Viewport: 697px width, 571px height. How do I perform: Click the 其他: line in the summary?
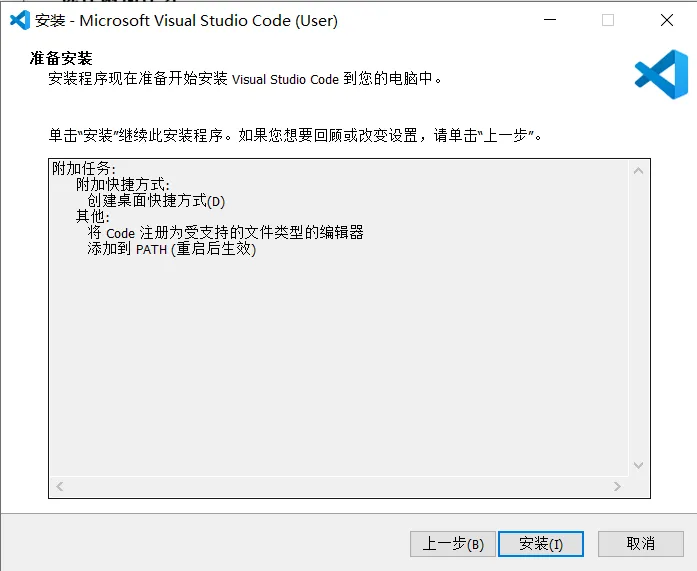pyautogui.click(x=92, y=216)
